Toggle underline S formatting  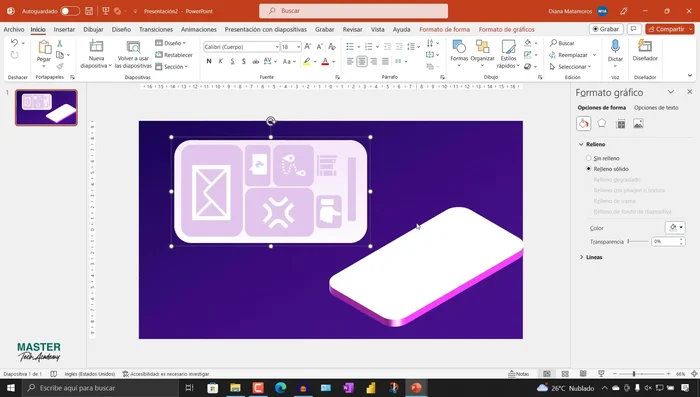tap(232, 61)
